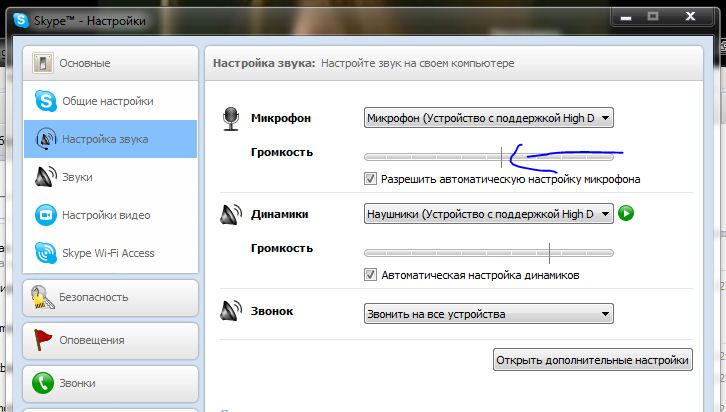This screenshot has width=726, height=412.
Task: Open the Основные settings section
Action: pyautogui.click(x=110, y=63)
